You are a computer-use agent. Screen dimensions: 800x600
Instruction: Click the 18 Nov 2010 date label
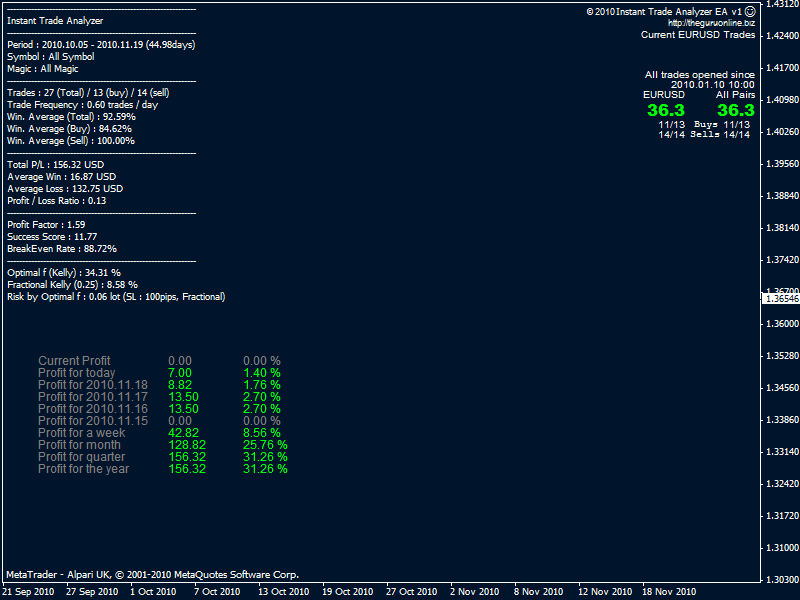tap(669, 591)
